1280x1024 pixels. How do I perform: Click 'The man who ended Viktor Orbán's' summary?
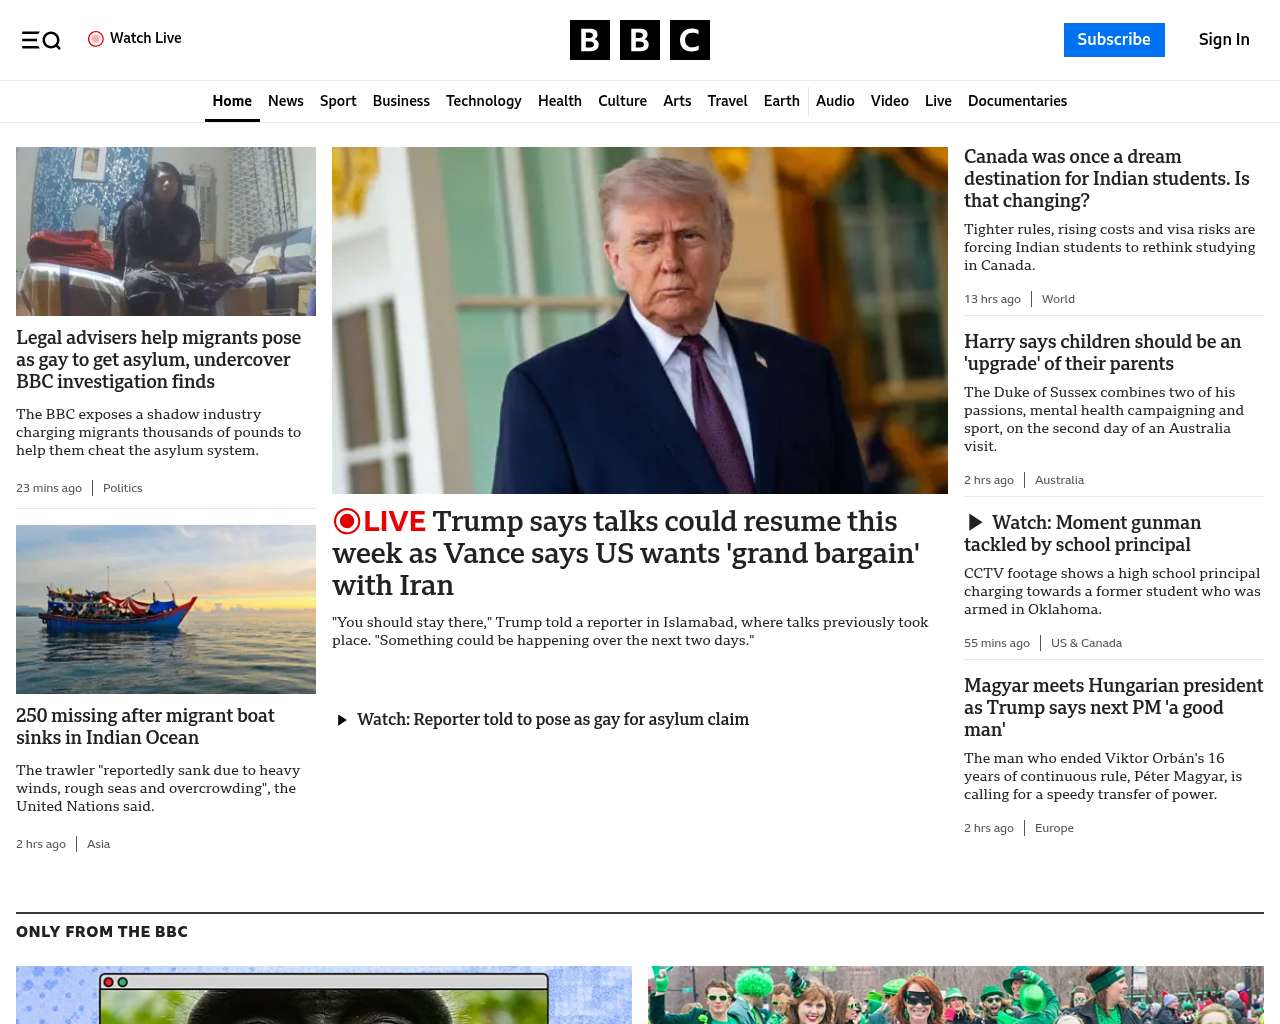[1103, 776]
